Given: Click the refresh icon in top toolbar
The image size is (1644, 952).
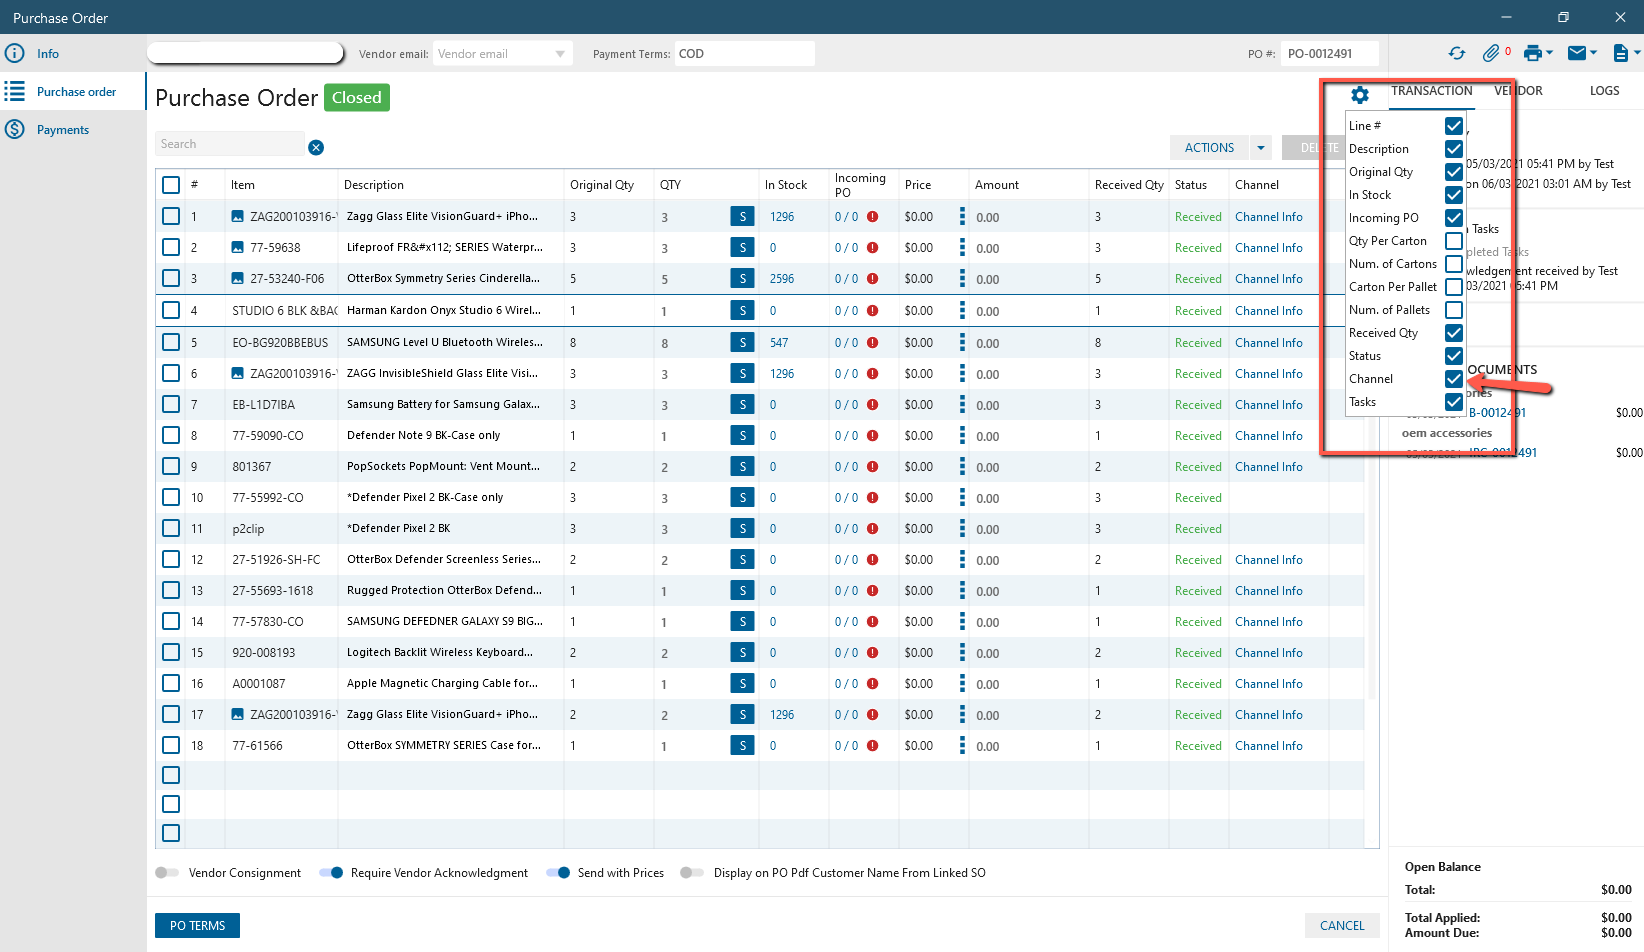Looking at the screenshot, I should (x=1456, y=53).
